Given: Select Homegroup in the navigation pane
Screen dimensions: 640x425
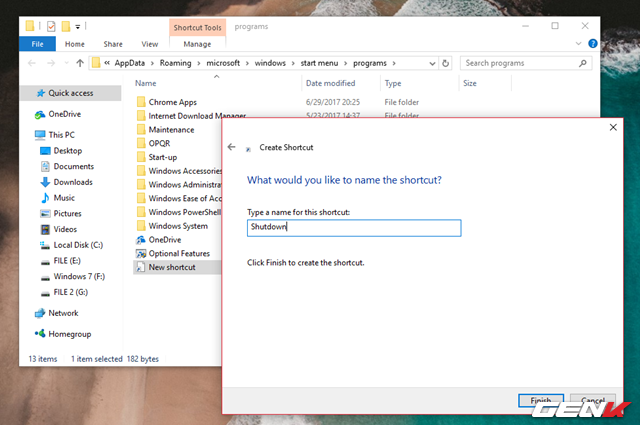Looking at the screenshot, I should point(69,334).
